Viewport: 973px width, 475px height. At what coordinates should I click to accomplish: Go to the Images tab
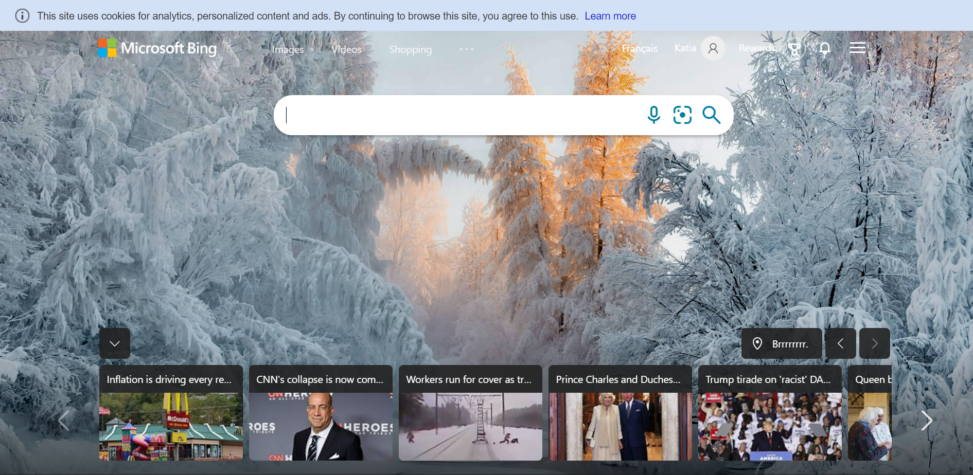point(288,49)
